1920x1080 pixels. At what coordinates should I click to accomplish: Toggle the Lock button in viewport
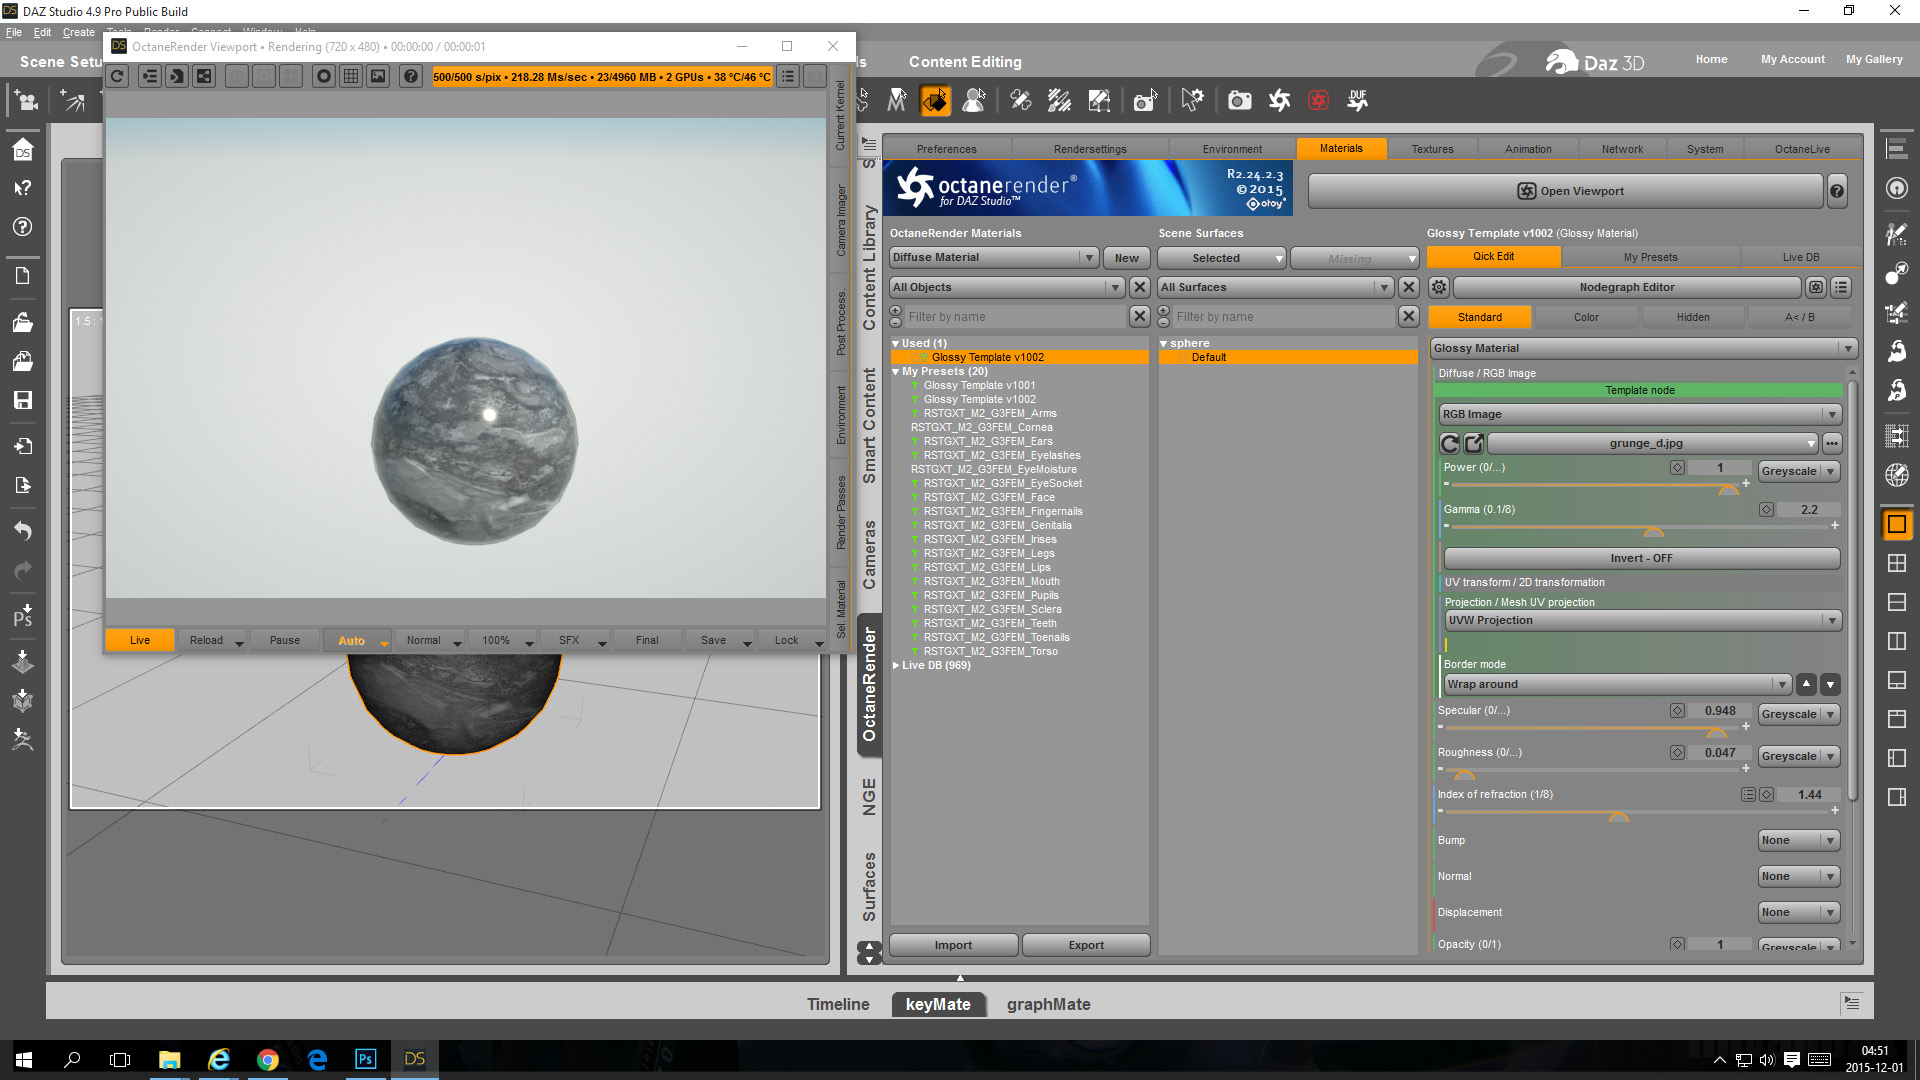click(x=786, y=640)
